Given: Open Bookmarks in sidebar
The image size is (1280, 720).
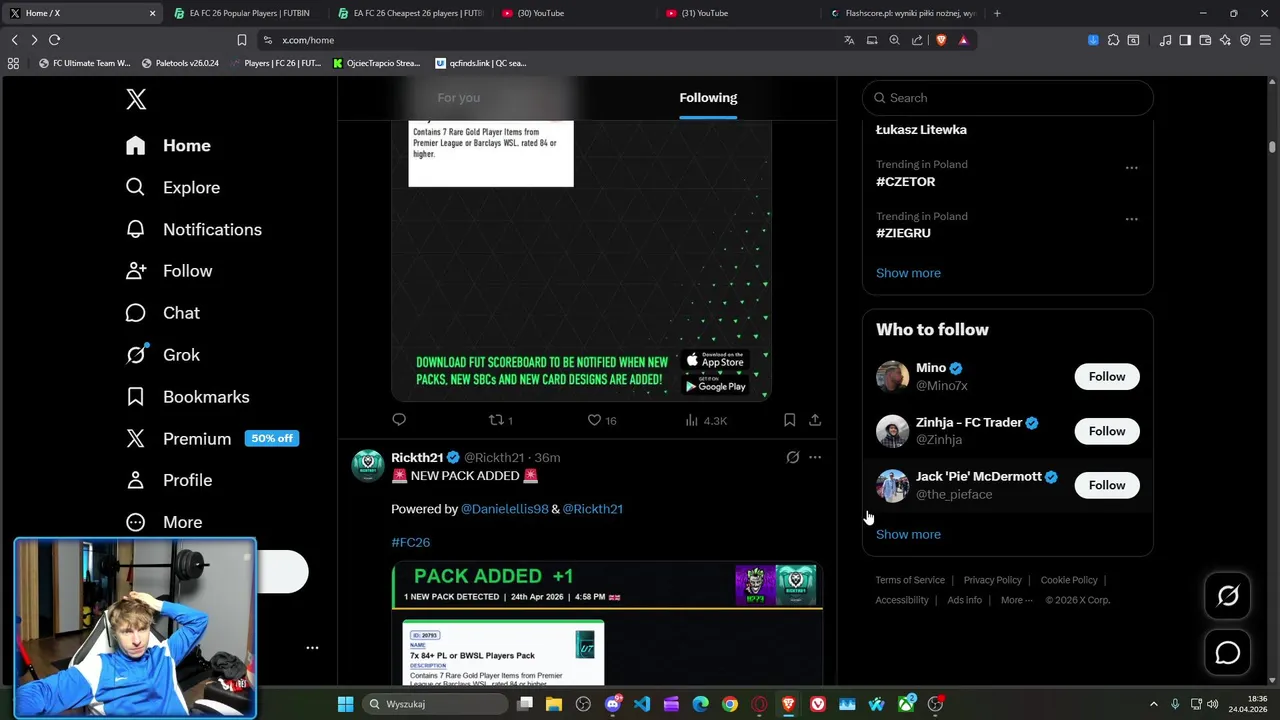Looking at the screenshot, I should [186, 397].
